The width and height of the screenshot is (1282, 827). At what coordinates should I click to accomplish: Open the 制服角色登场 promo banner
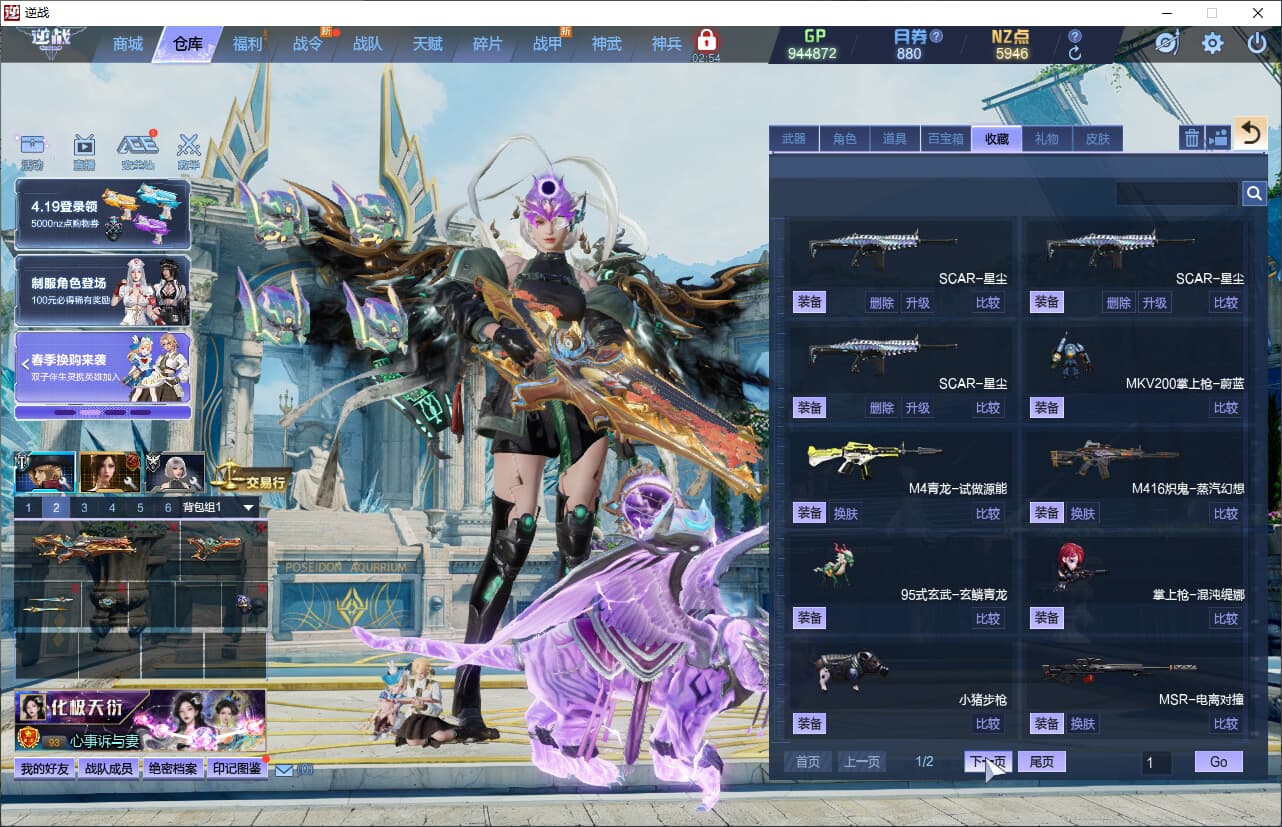[x=102, y=291]
